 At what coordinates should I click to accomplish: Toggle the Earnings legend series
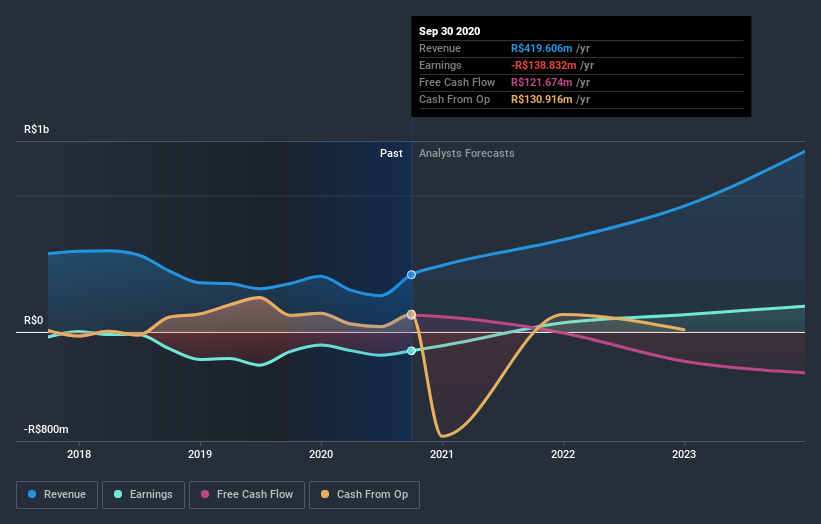click(143, 495)
